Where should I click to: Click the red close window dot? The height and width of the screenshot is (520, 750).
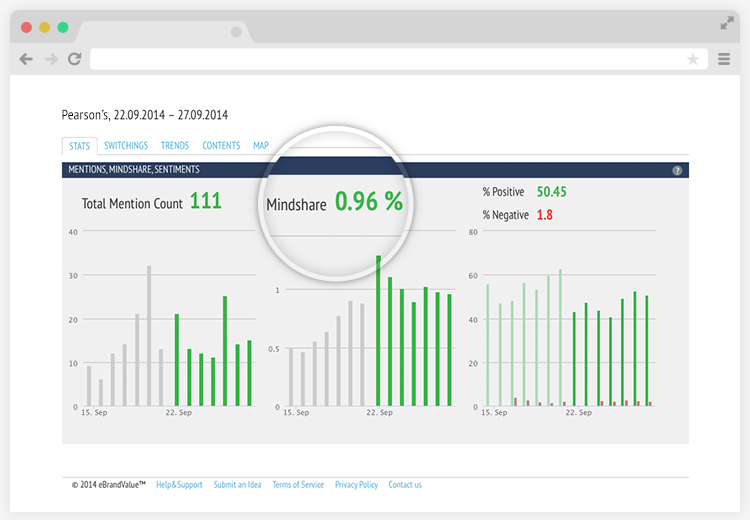pos(26,27)
